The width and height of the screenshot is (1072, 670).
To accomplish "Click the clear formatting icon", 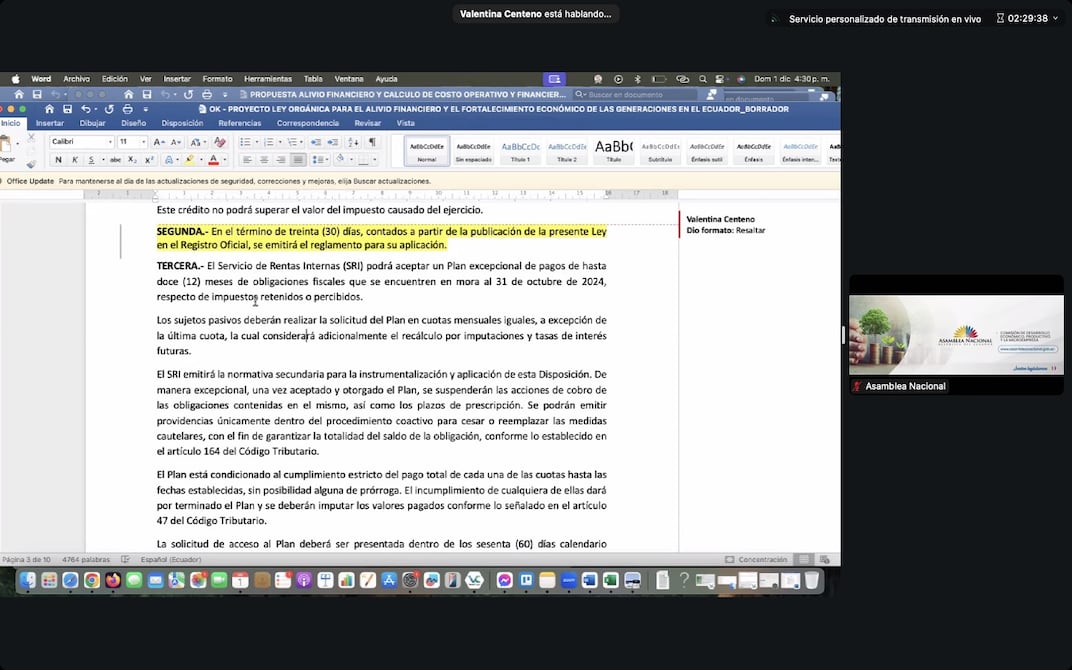I will click(x=219, y=142).
